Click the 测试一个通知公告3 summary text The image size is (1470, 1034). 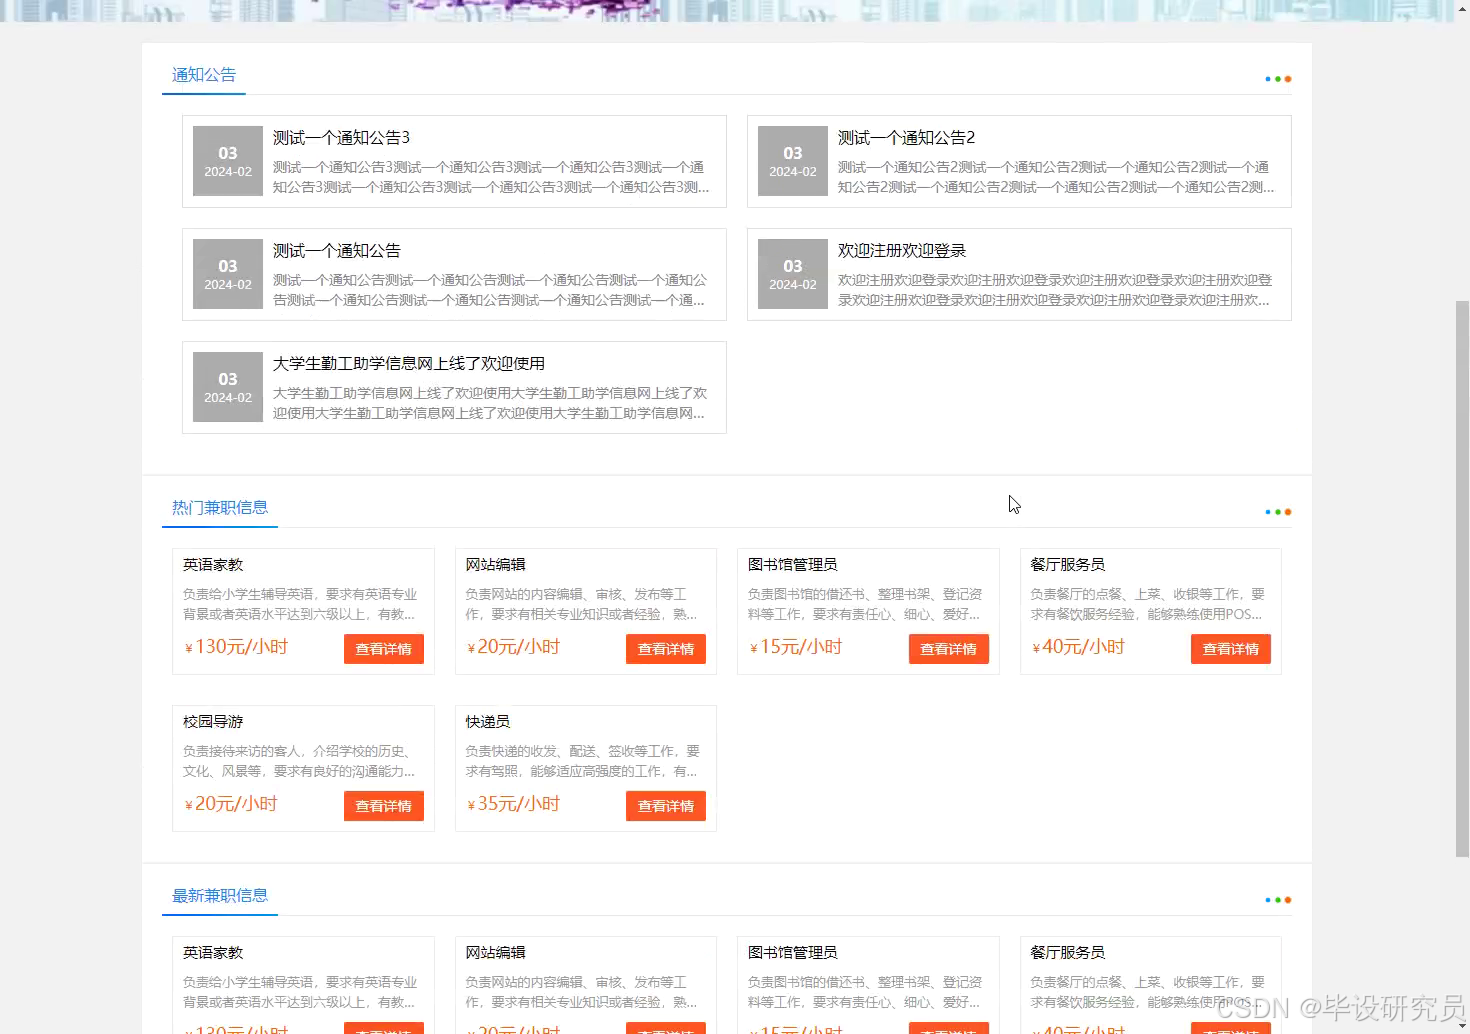coord(491,177)
